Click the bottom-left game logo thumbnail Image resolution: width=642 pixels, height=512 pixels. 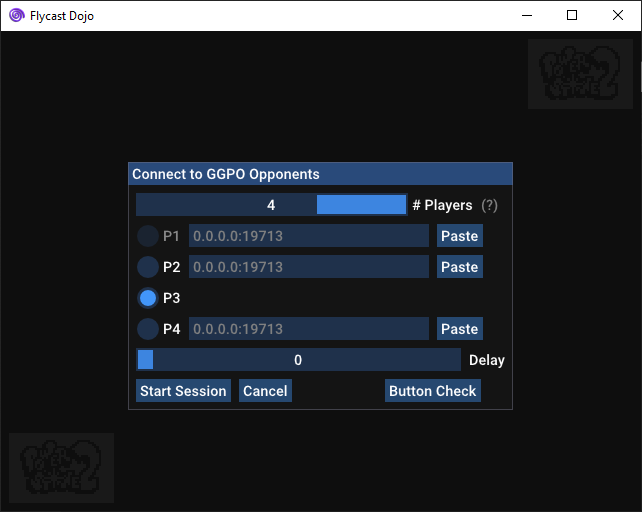coord(61,468)
